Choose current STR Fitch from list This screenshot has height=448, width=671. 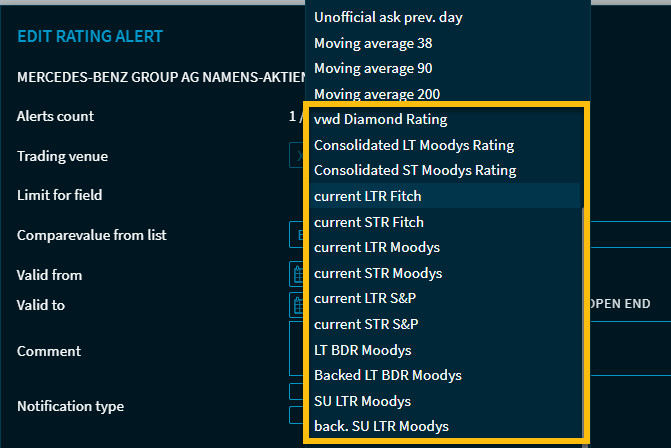(x=368, y=222)
